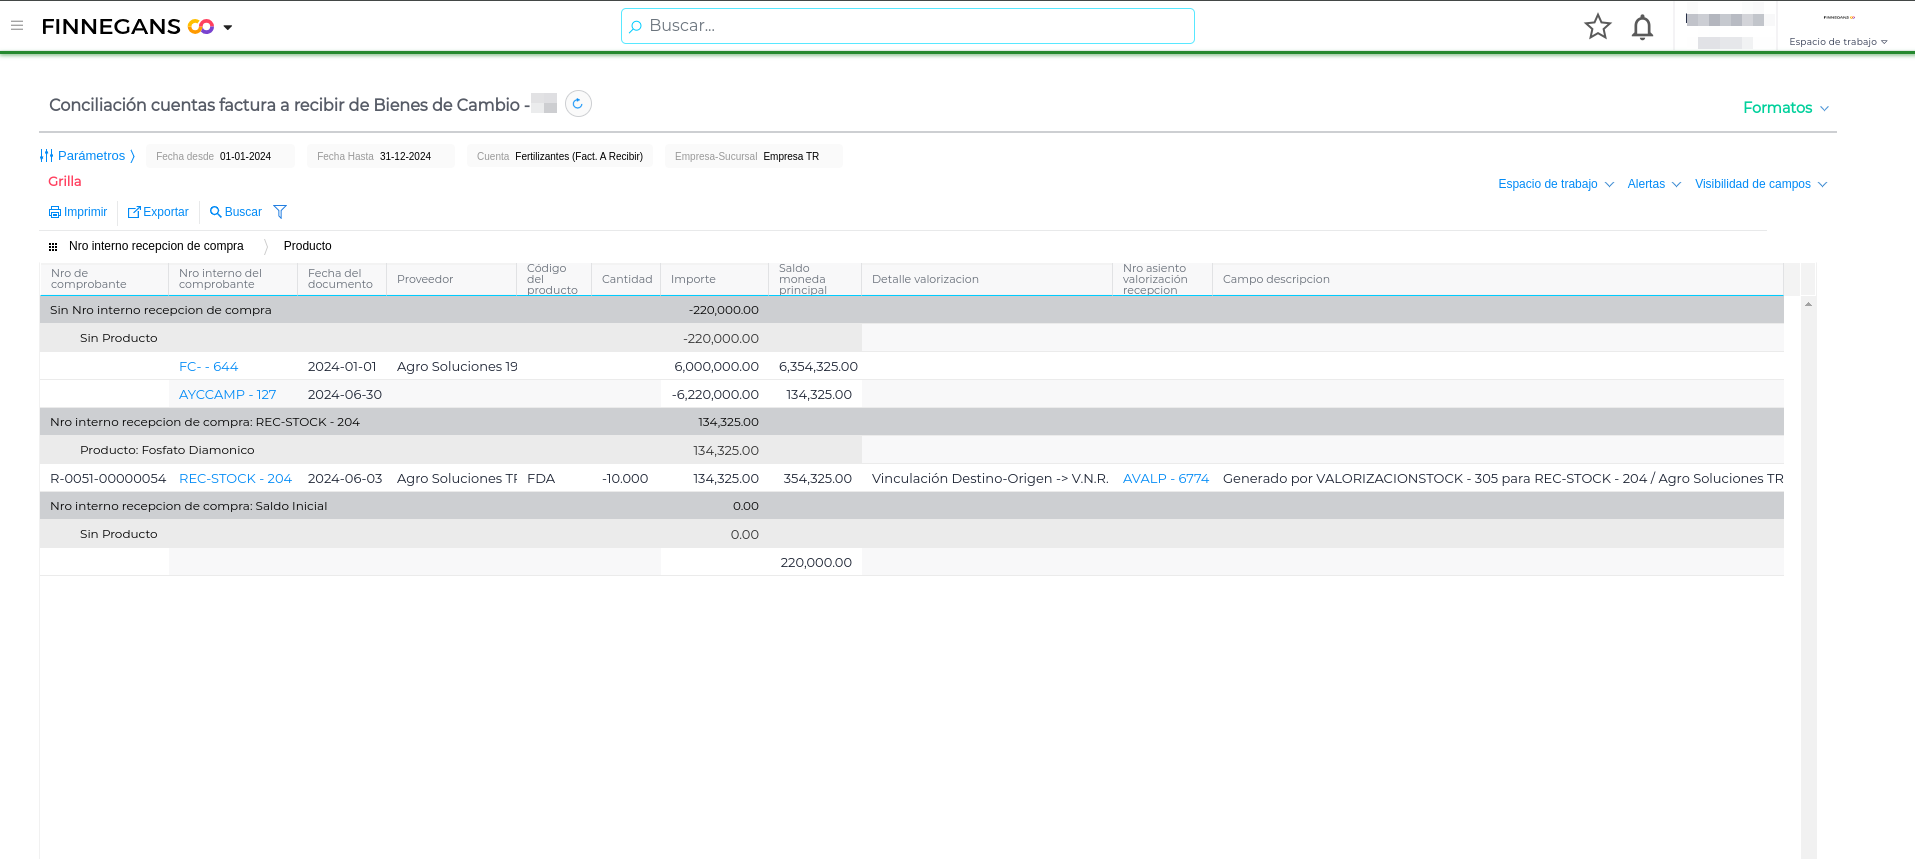Screen dimensions: 1915x859
Task: Open Visibilidad de campos dropdown
Action: coord(1760,184)
